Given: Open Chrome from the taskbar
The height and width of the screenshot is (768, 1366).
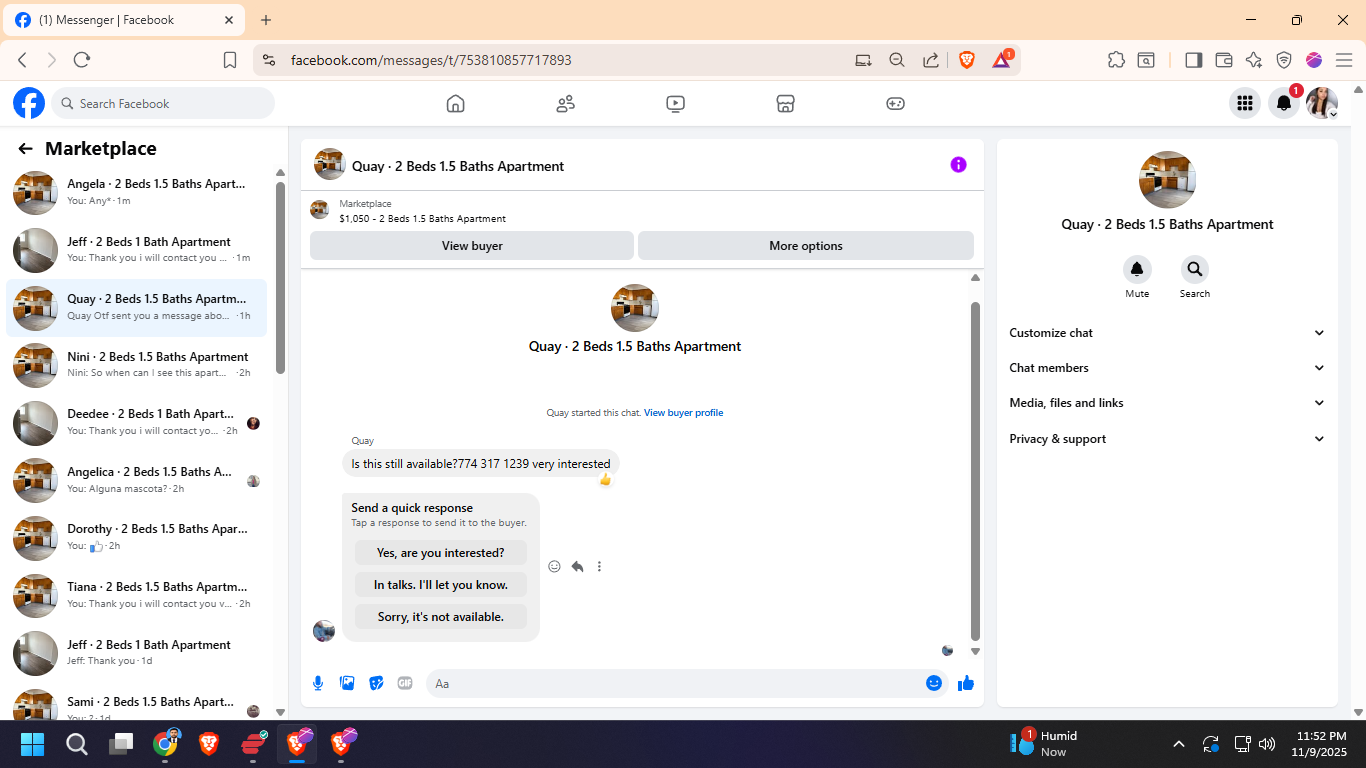Looking at the screenshot, I should pos(166,743).
